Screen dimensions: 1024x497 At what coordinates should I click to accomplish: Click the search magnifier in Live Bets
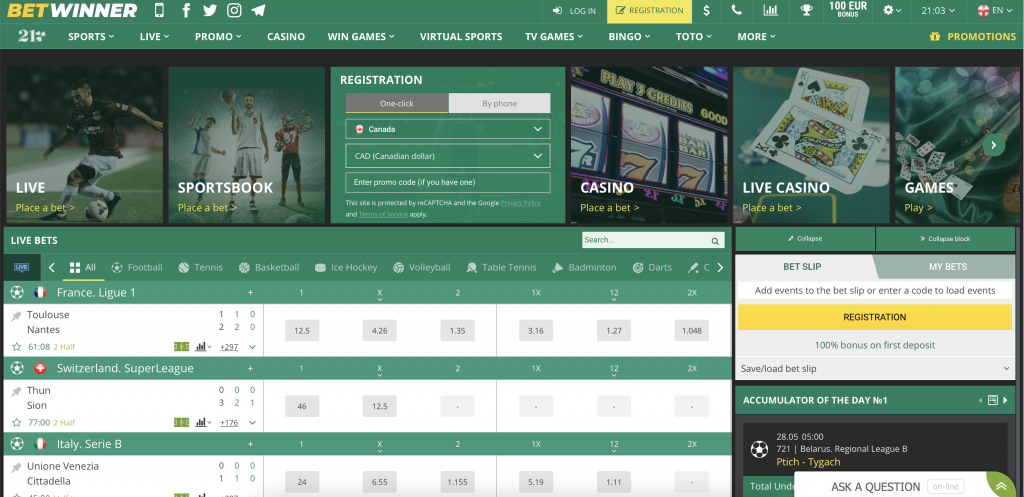pos(716,241)
